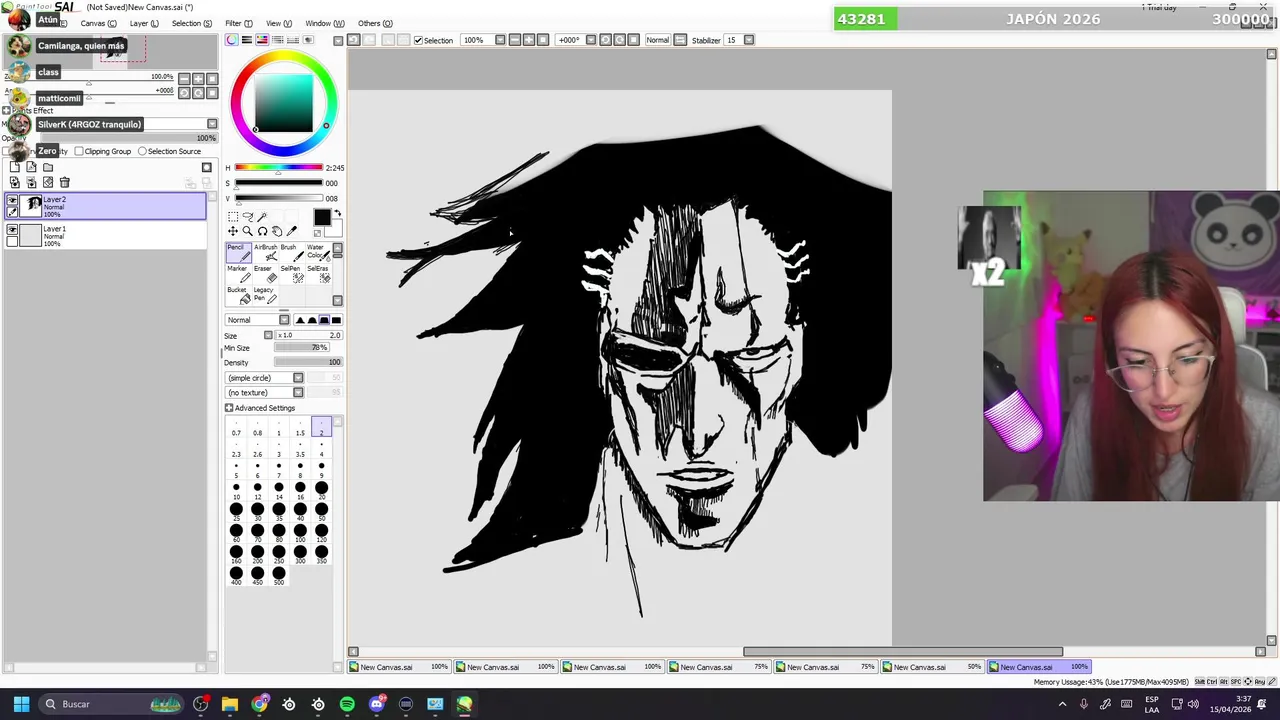Viewport: 1280px width, 720px height.
Task: Zoom in with toolbar plus button
Action: (x=529, y=40)
